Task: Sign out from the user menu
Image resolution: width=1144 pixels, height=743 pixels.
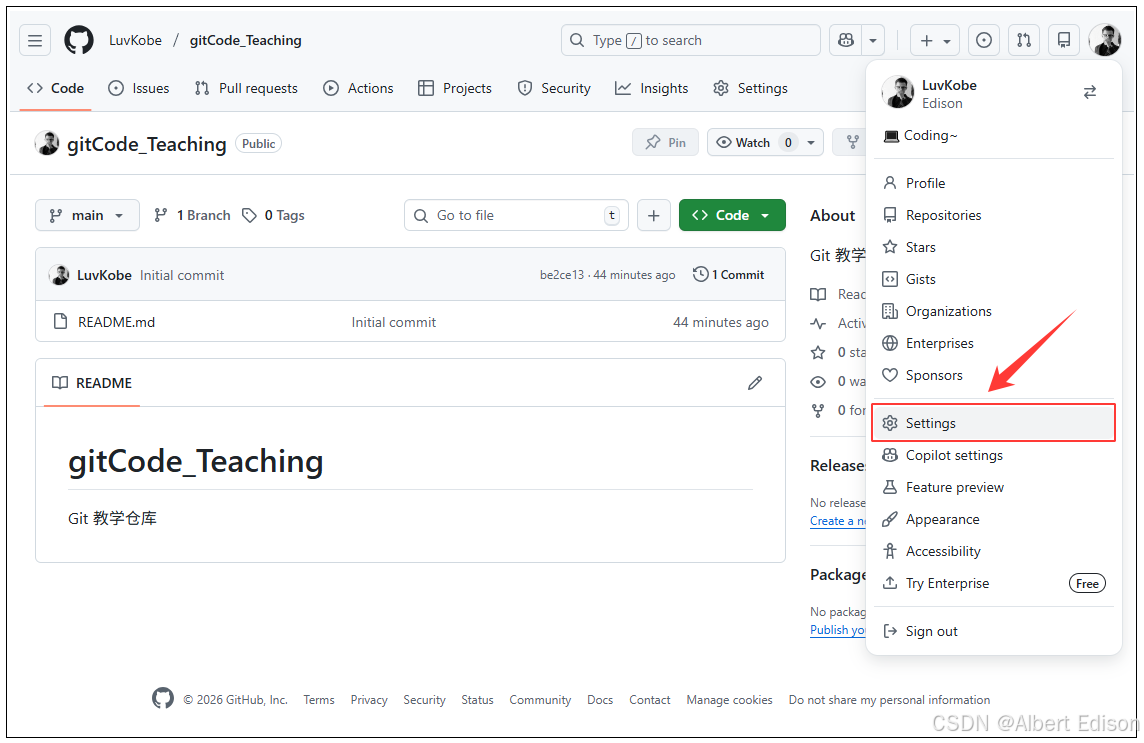Action: click(994, 631)
